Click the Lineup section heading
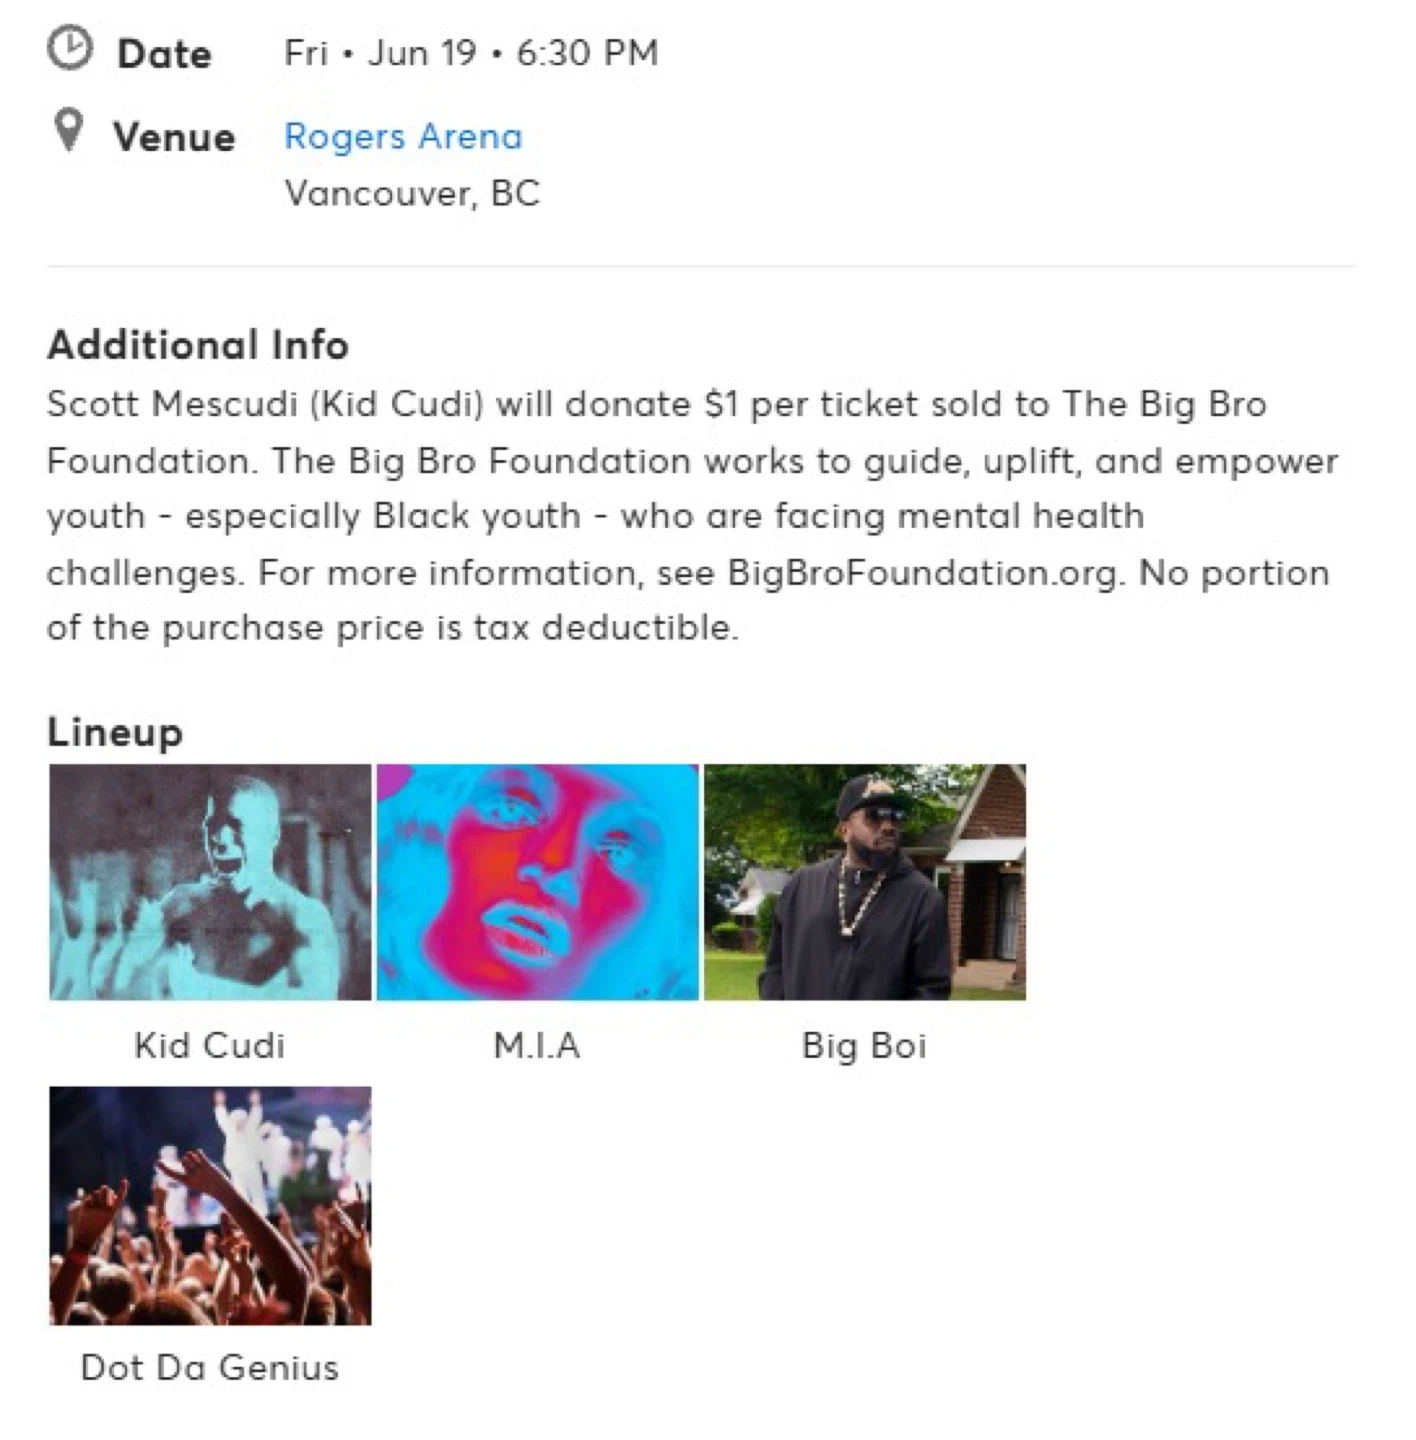 [x=115, y=732]
